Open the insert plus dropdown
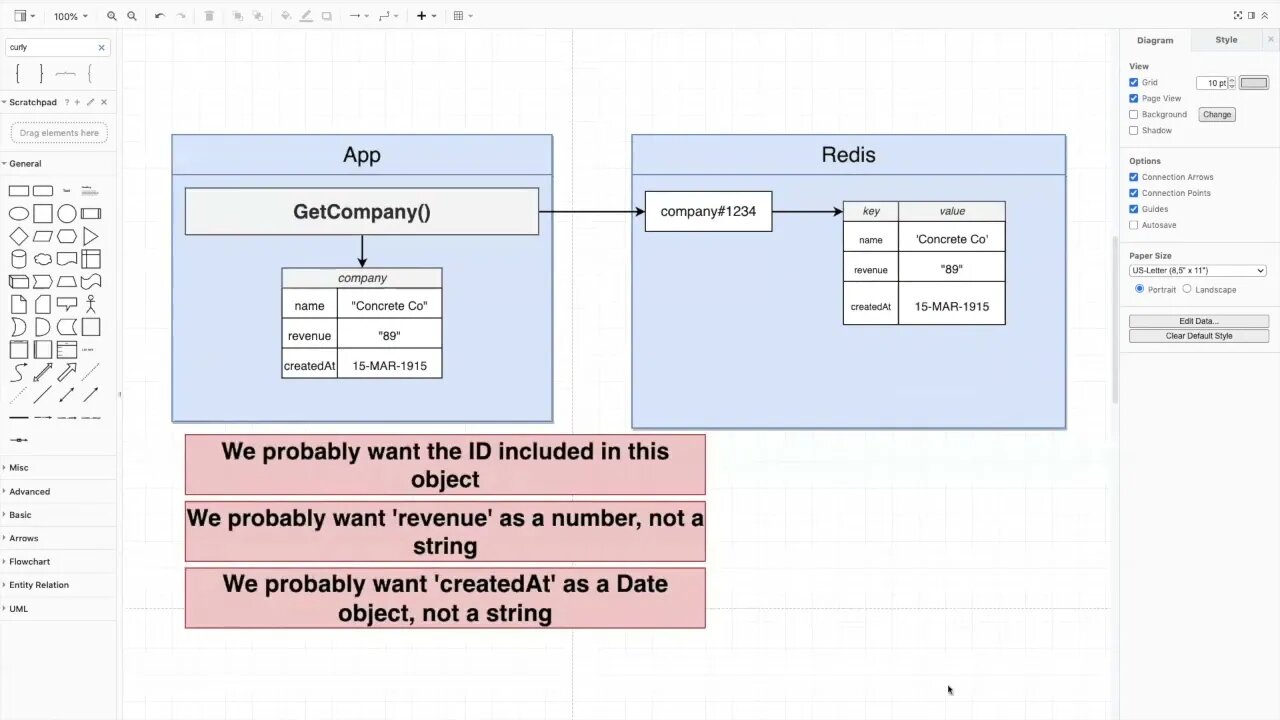The image size is (1280, 720). tap(425, 16)
